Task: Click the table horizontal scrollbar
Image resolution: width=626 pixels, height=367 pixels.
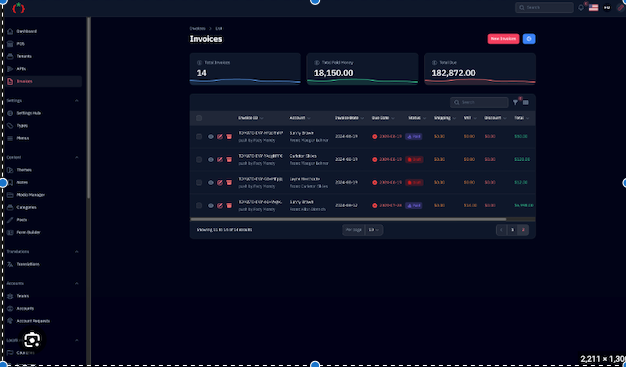Action: tap(348, 219)
